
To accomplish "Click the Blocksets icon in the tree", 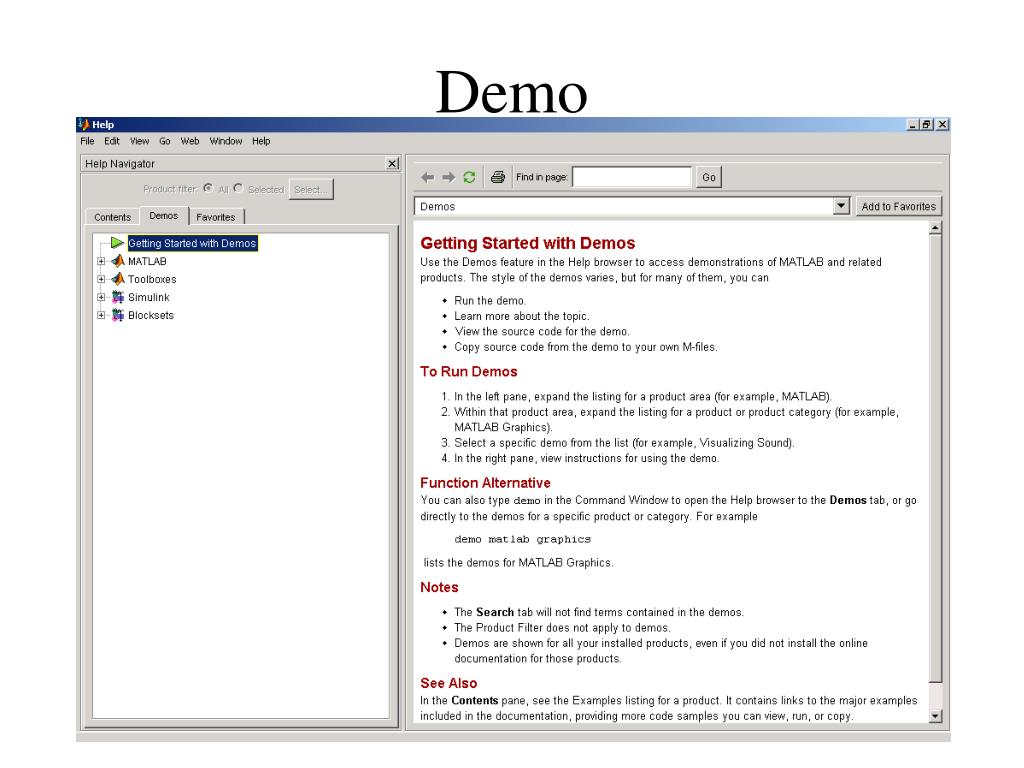I will point(118,315).
